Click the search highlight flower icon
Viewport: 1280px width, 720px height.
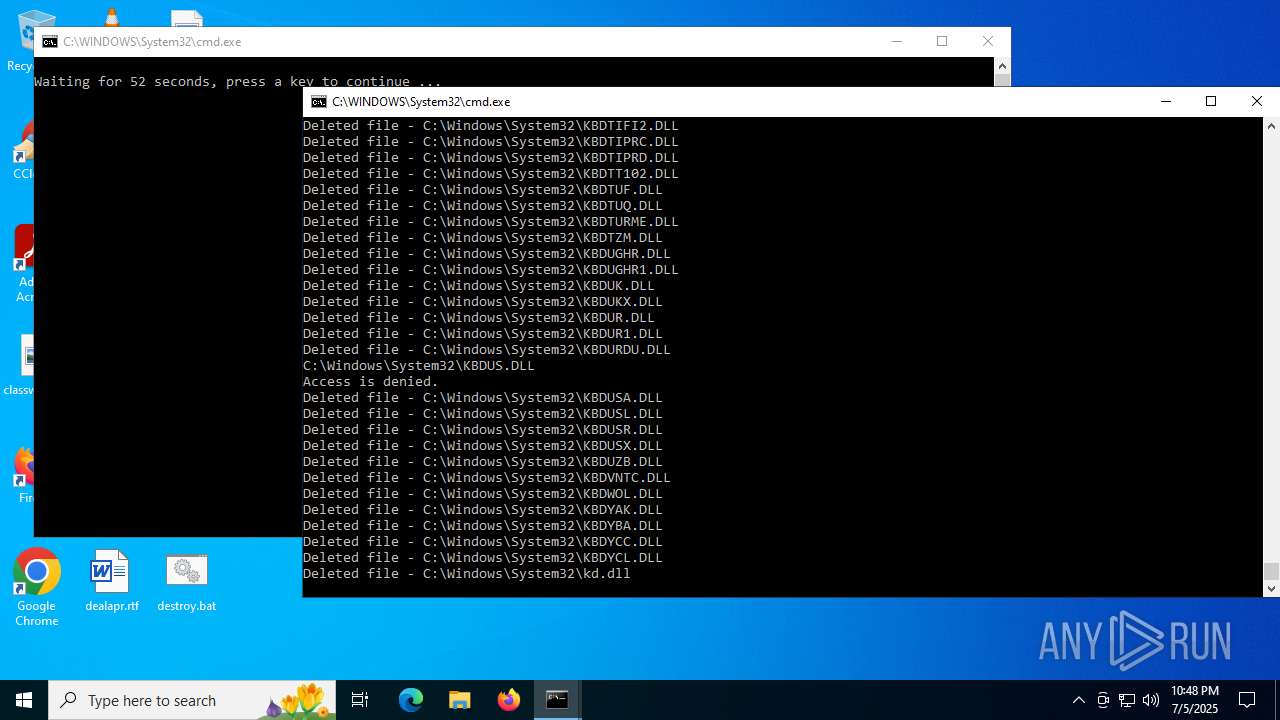coord(298,700)
